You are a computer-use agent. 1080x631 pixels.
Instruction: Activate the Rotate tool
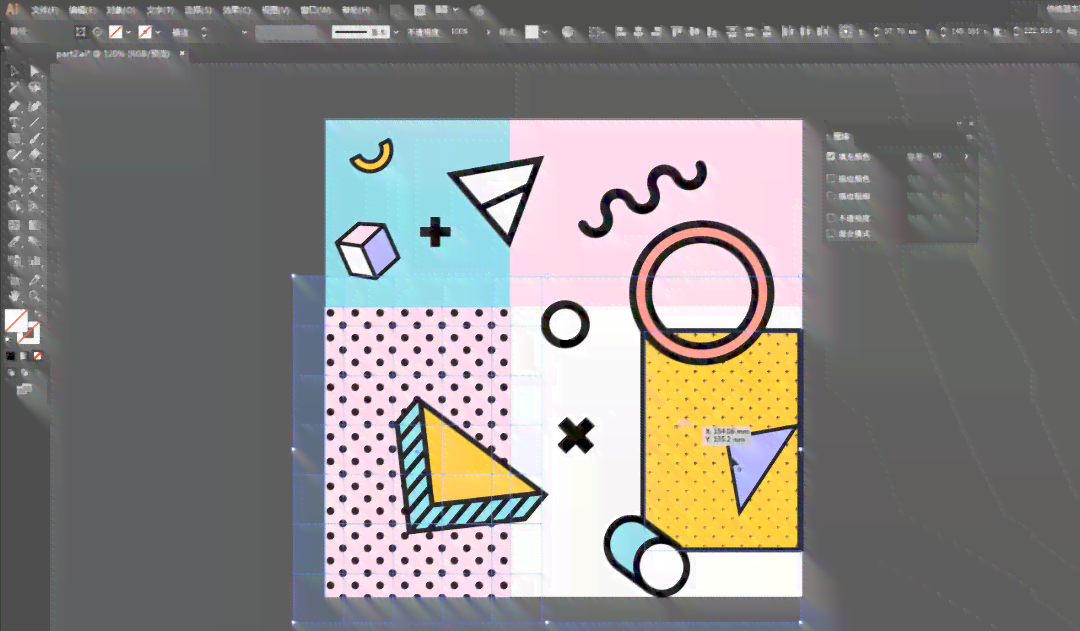[x=14, y=174]
